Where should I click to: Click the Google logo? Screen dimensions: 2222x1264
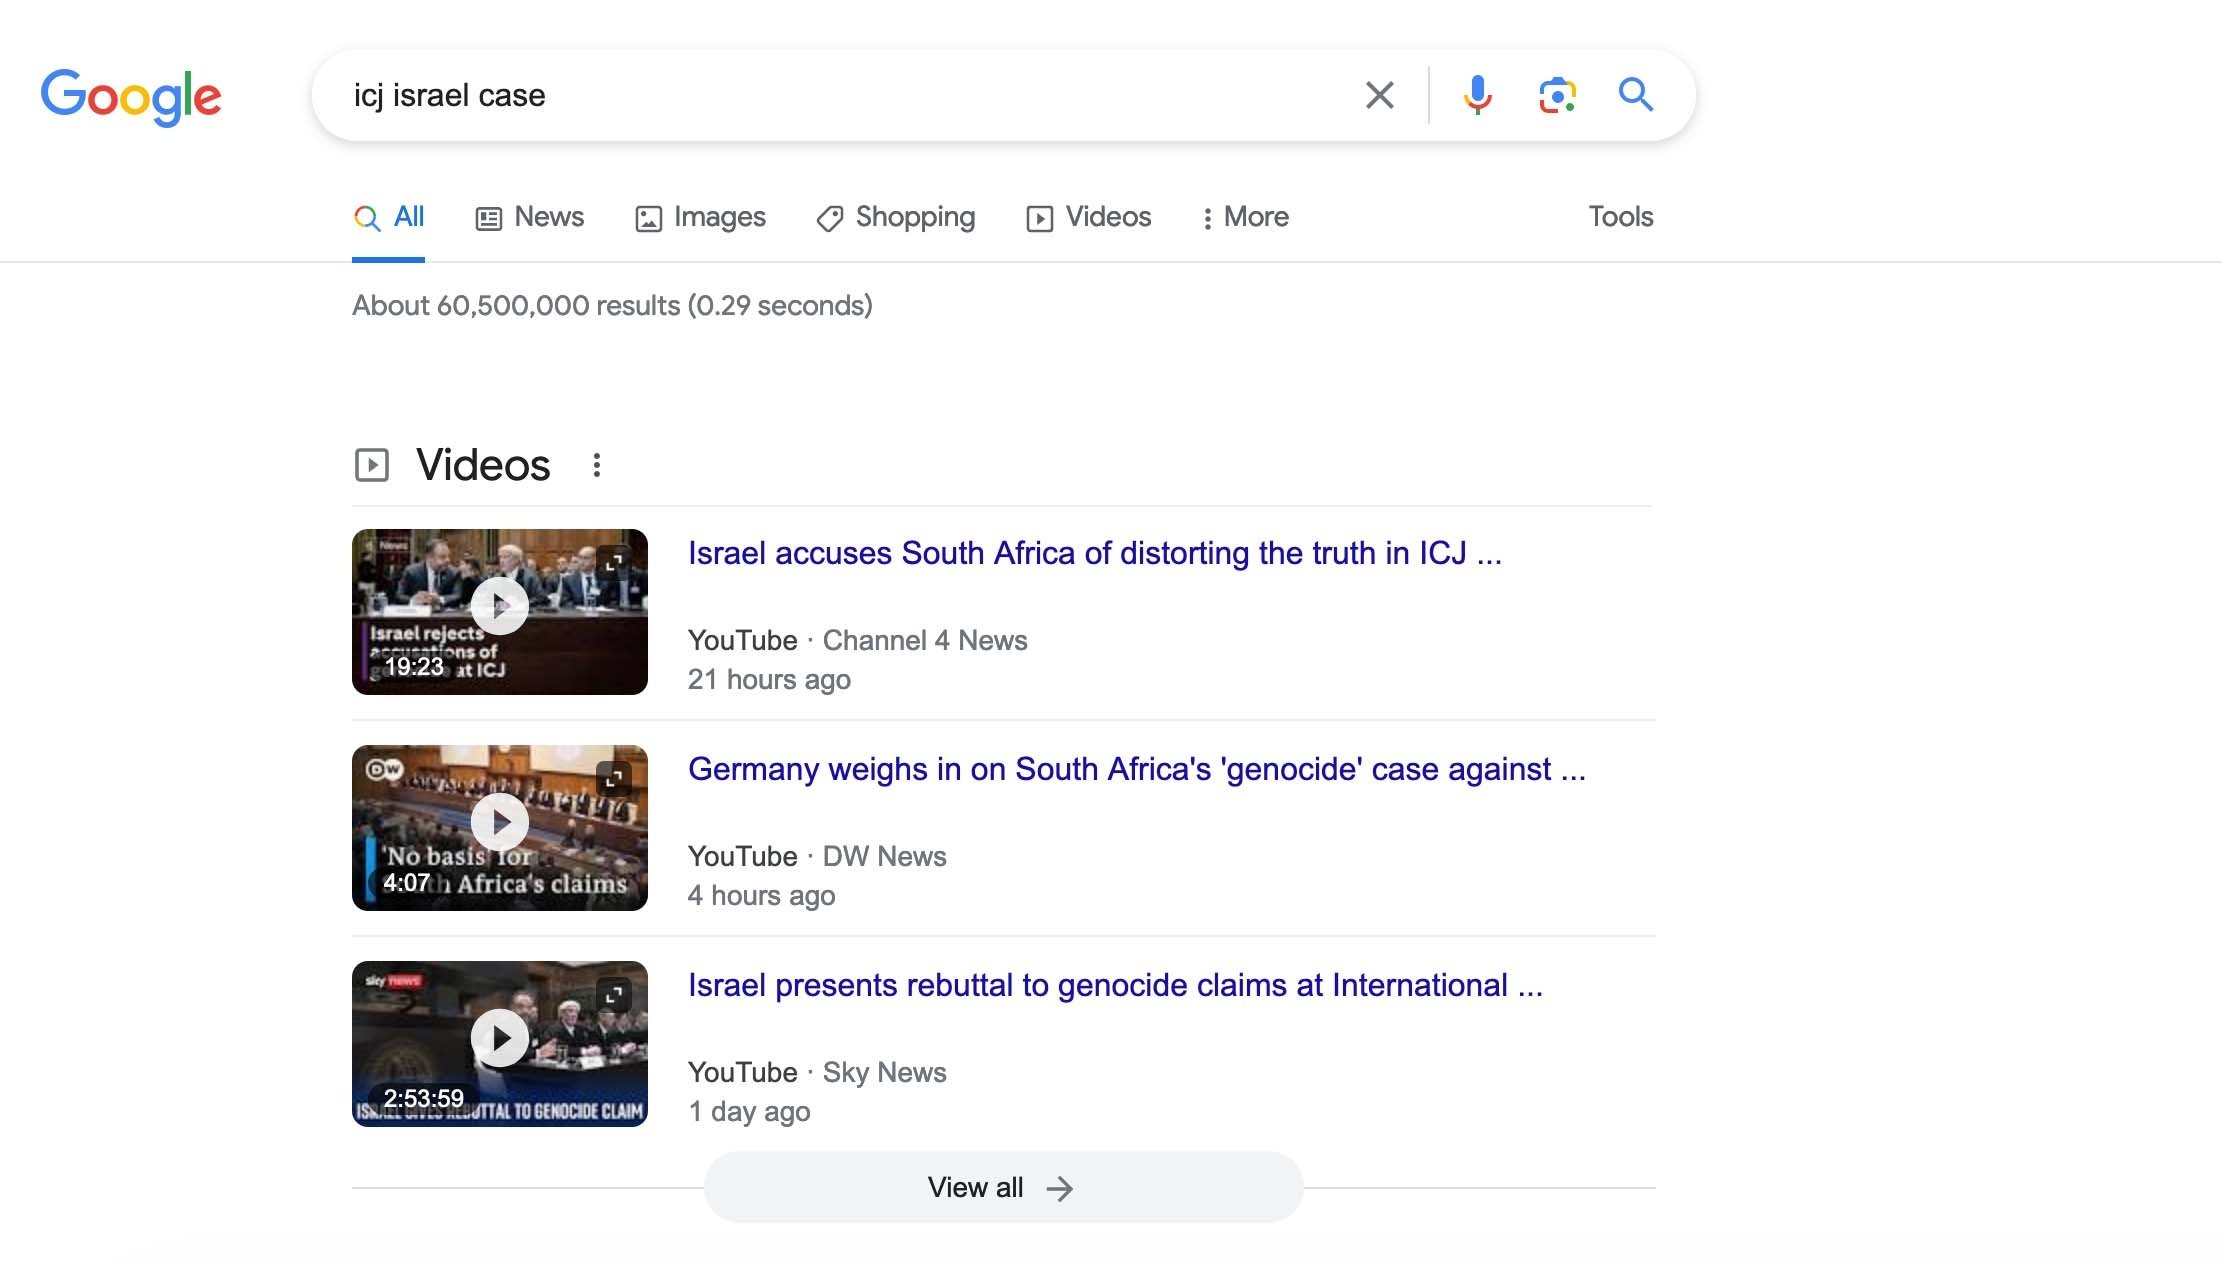(x=131, y=97)
